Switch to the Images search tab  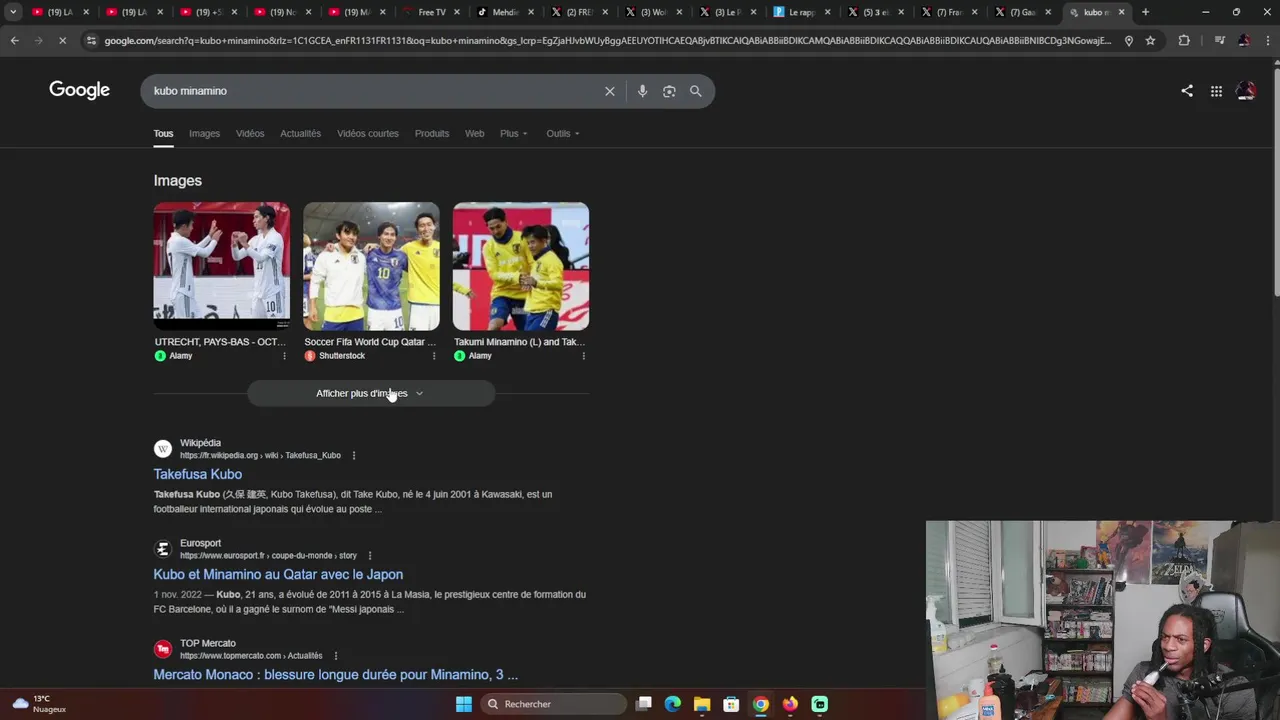coord(204,133)
